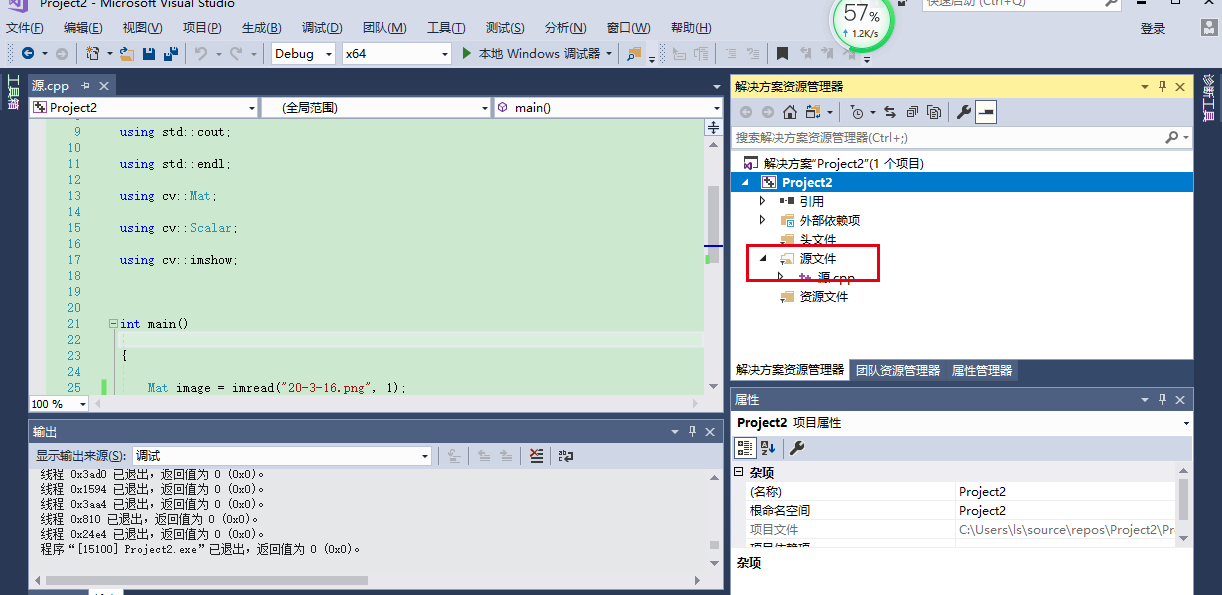This screenshot has width=1222, height=595.
Task: Start debugging with the green play icon
Action: point(467,54)
